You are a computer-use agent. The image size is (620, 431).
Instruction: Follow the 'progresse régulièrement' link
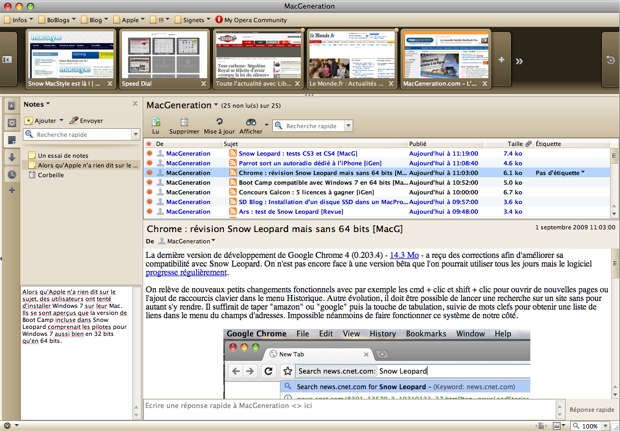(186, 272)
